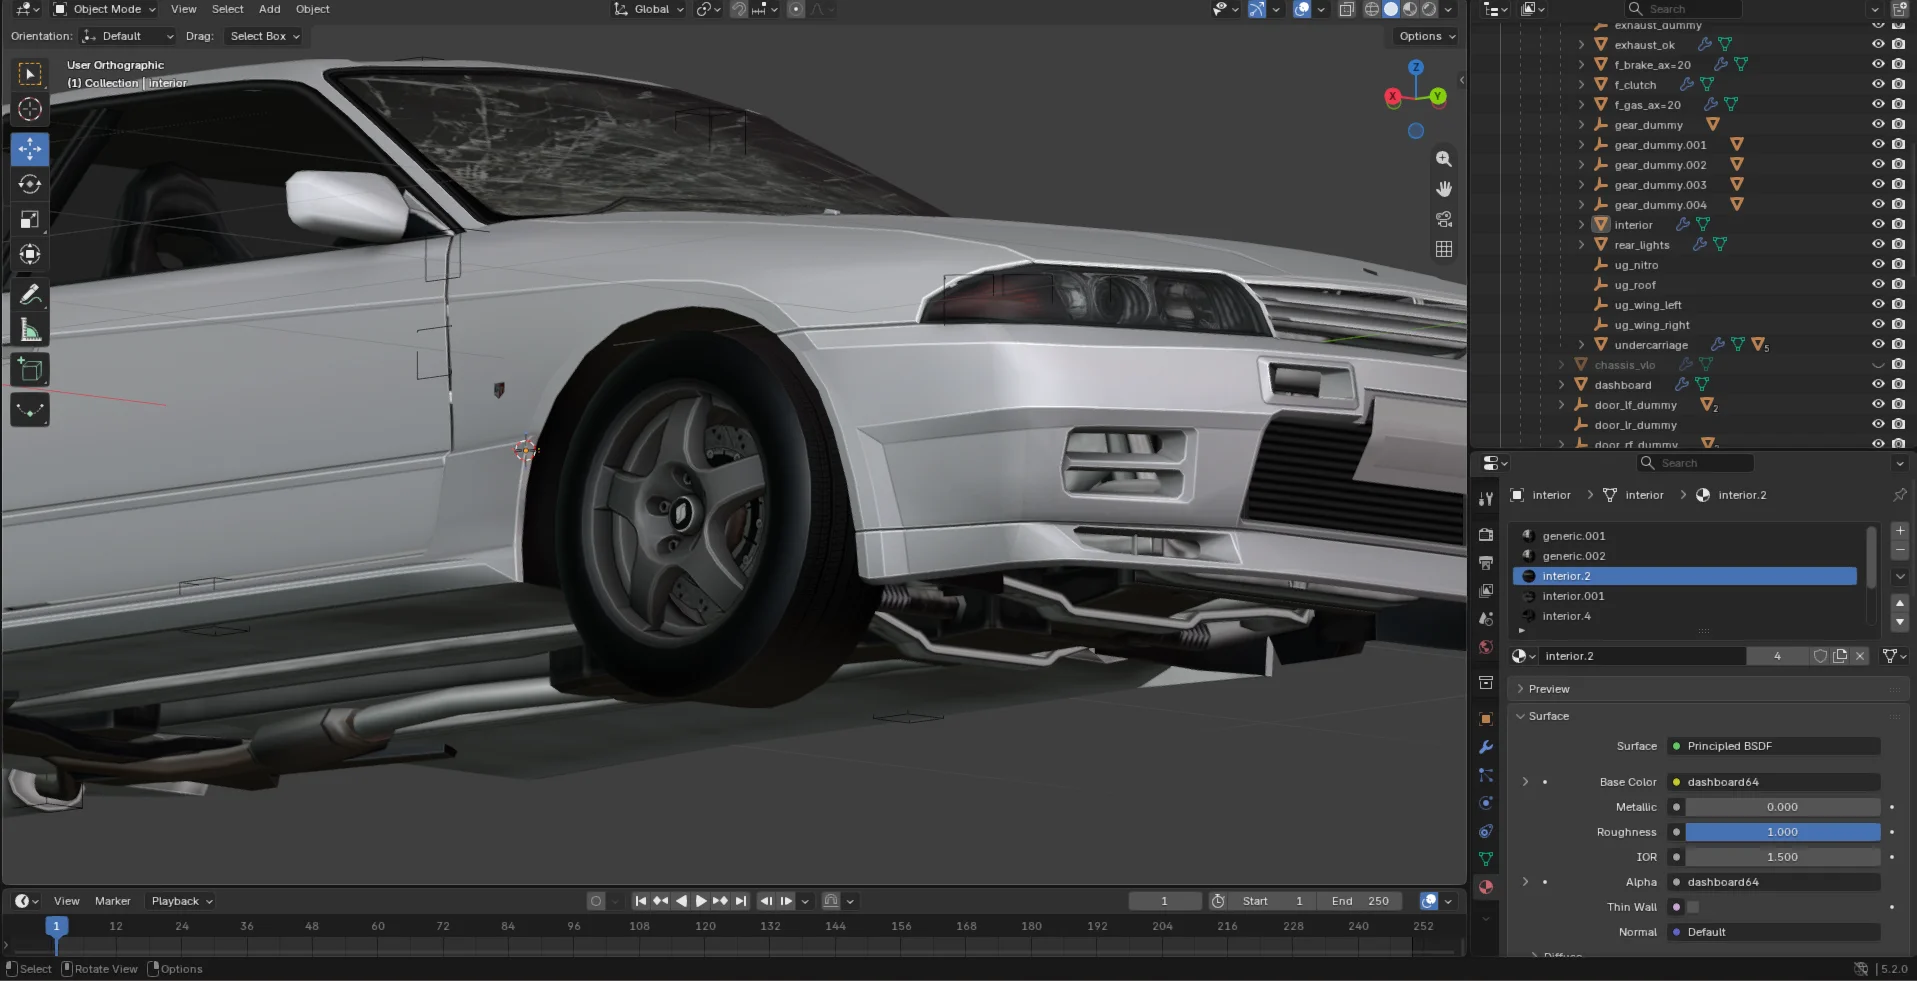1917x981 pixels.
Task: Click the pan hand viewport icon
Action: point(1444,189)
